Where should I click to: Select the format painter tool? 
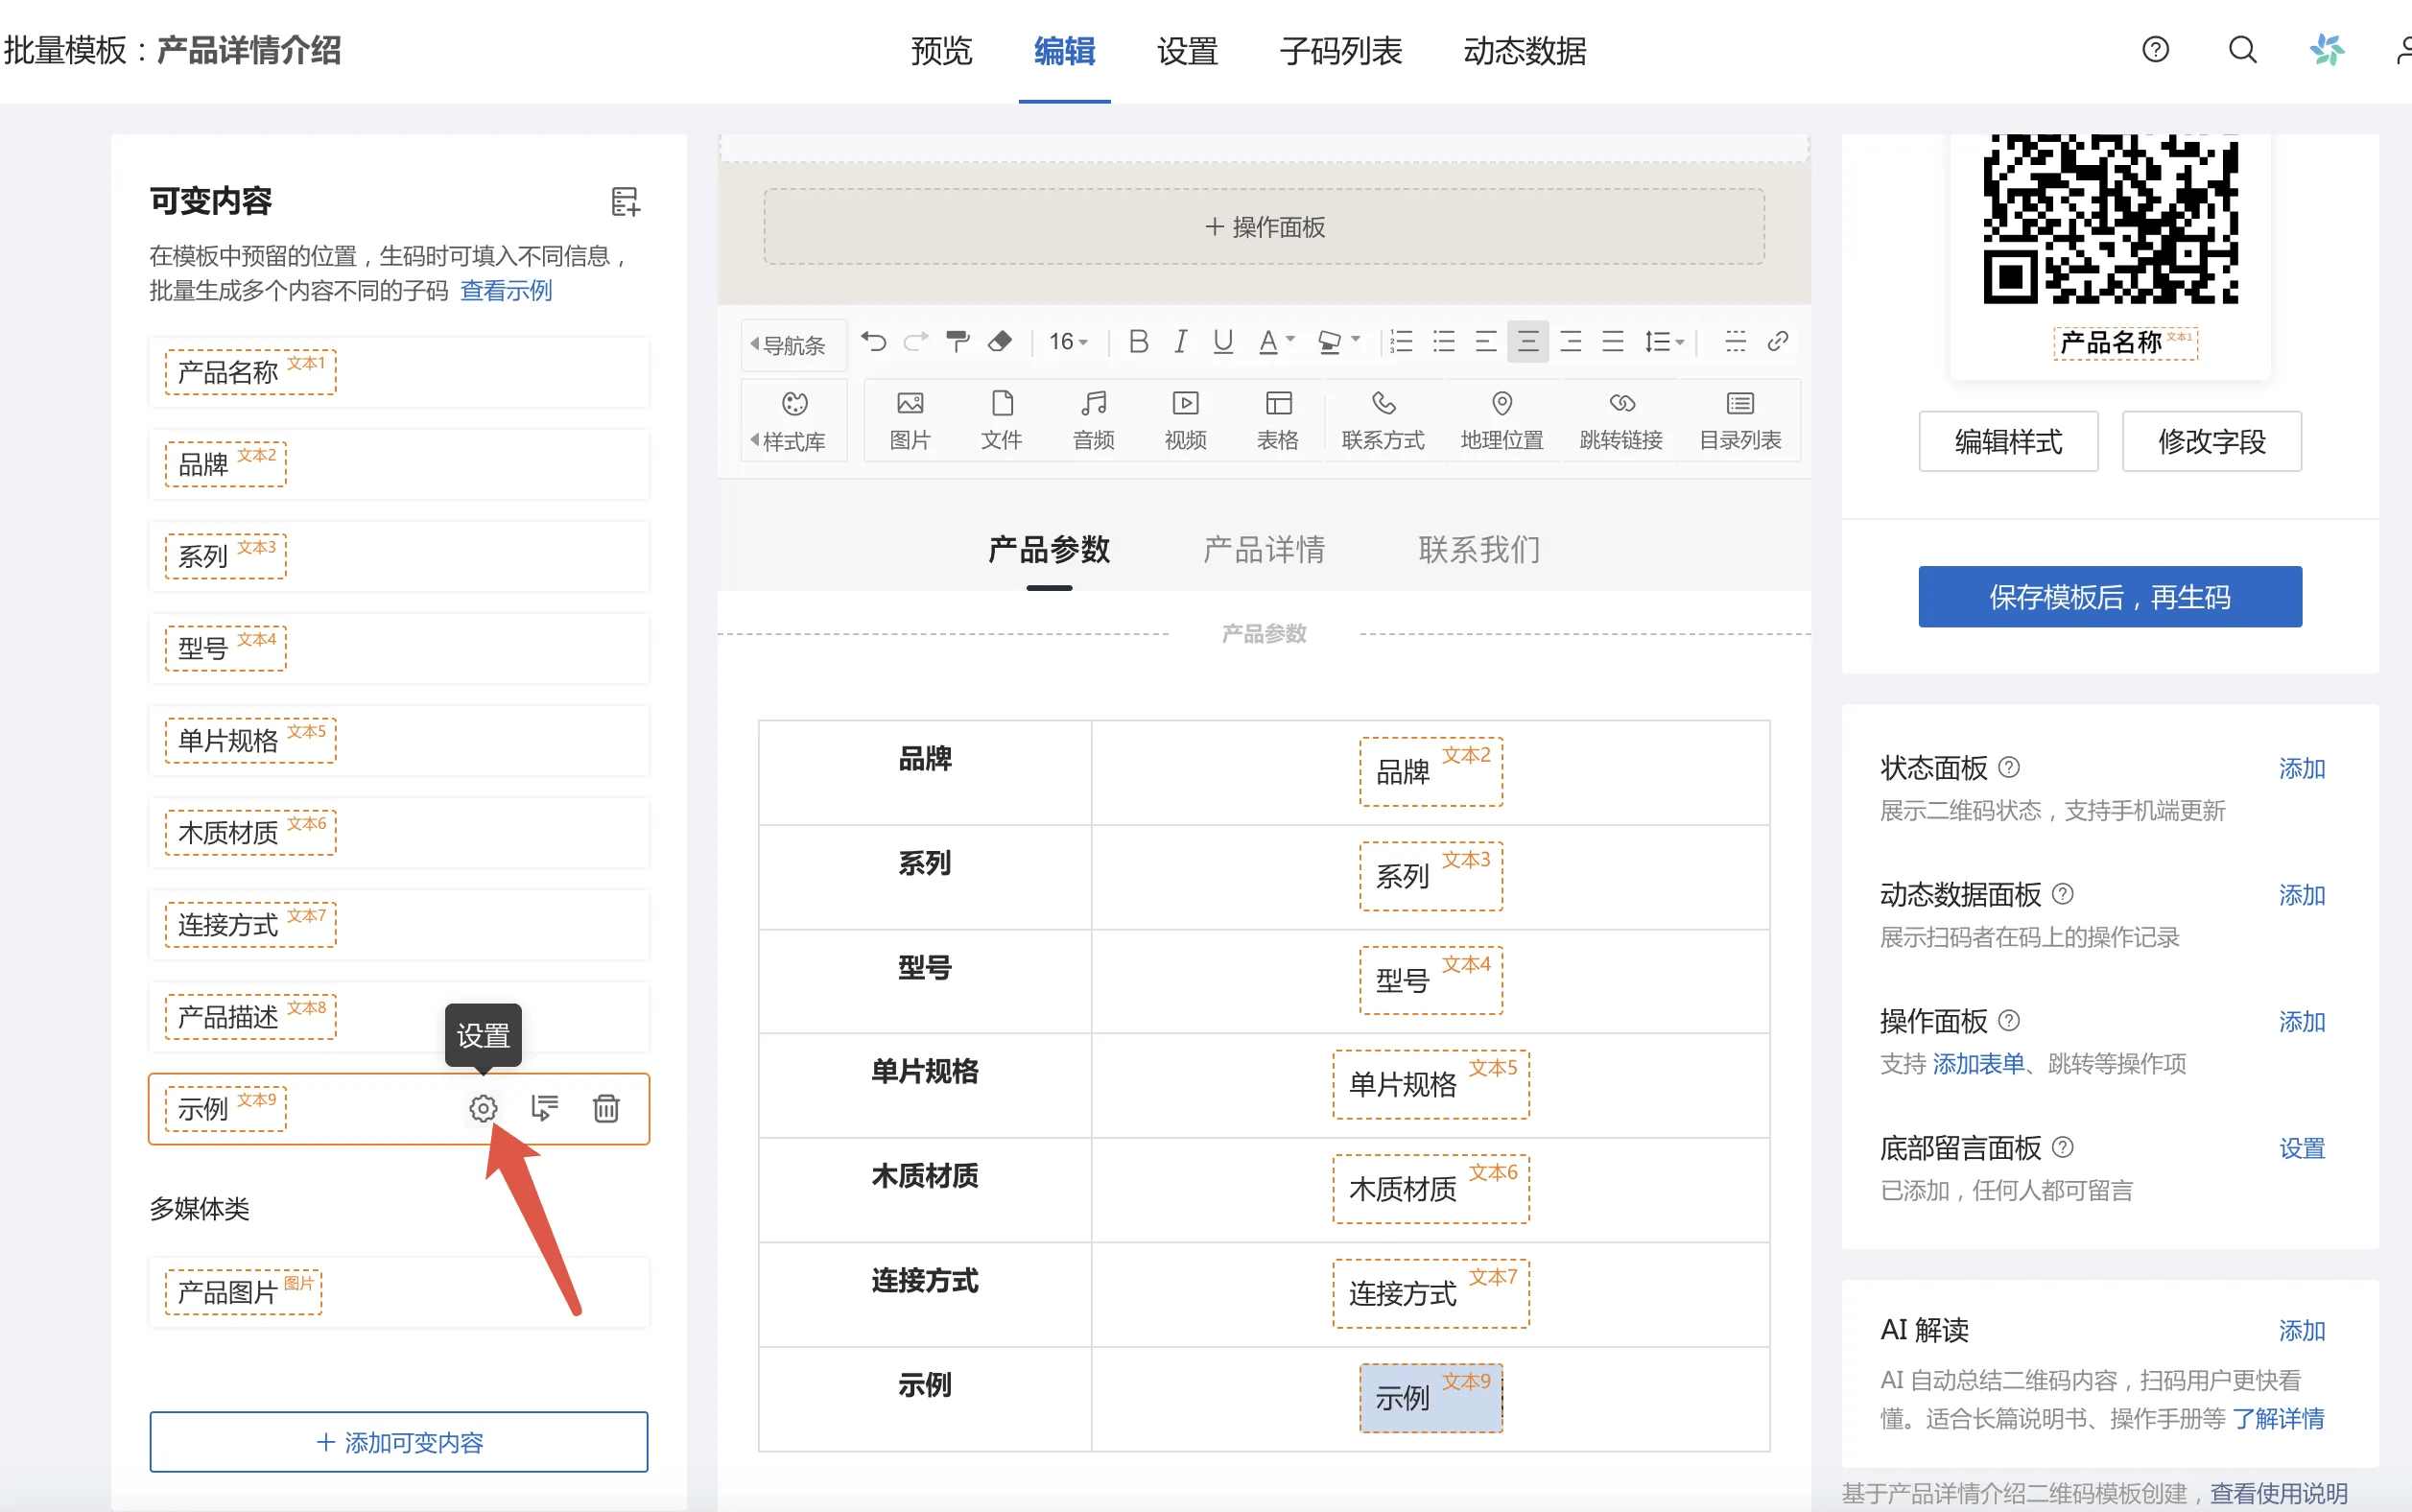[957, 342]
